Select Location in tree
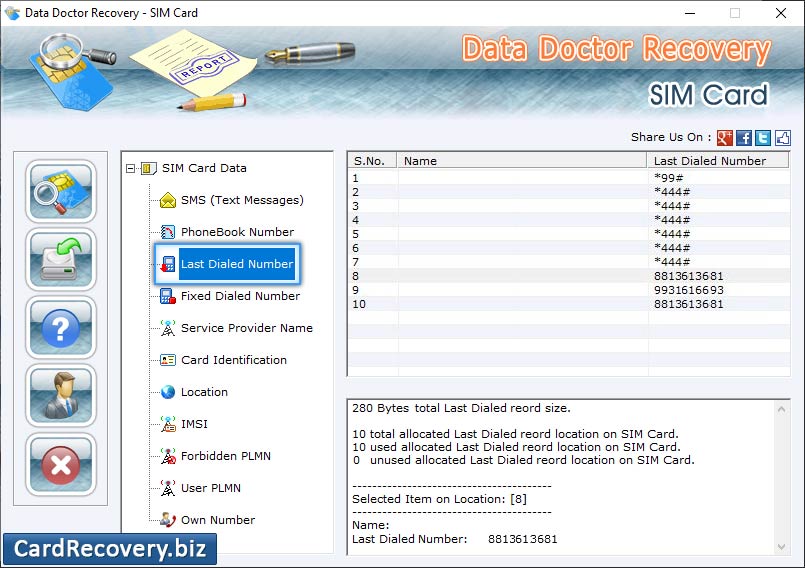This screenshot has width=805, height=568. pos(204,392)
